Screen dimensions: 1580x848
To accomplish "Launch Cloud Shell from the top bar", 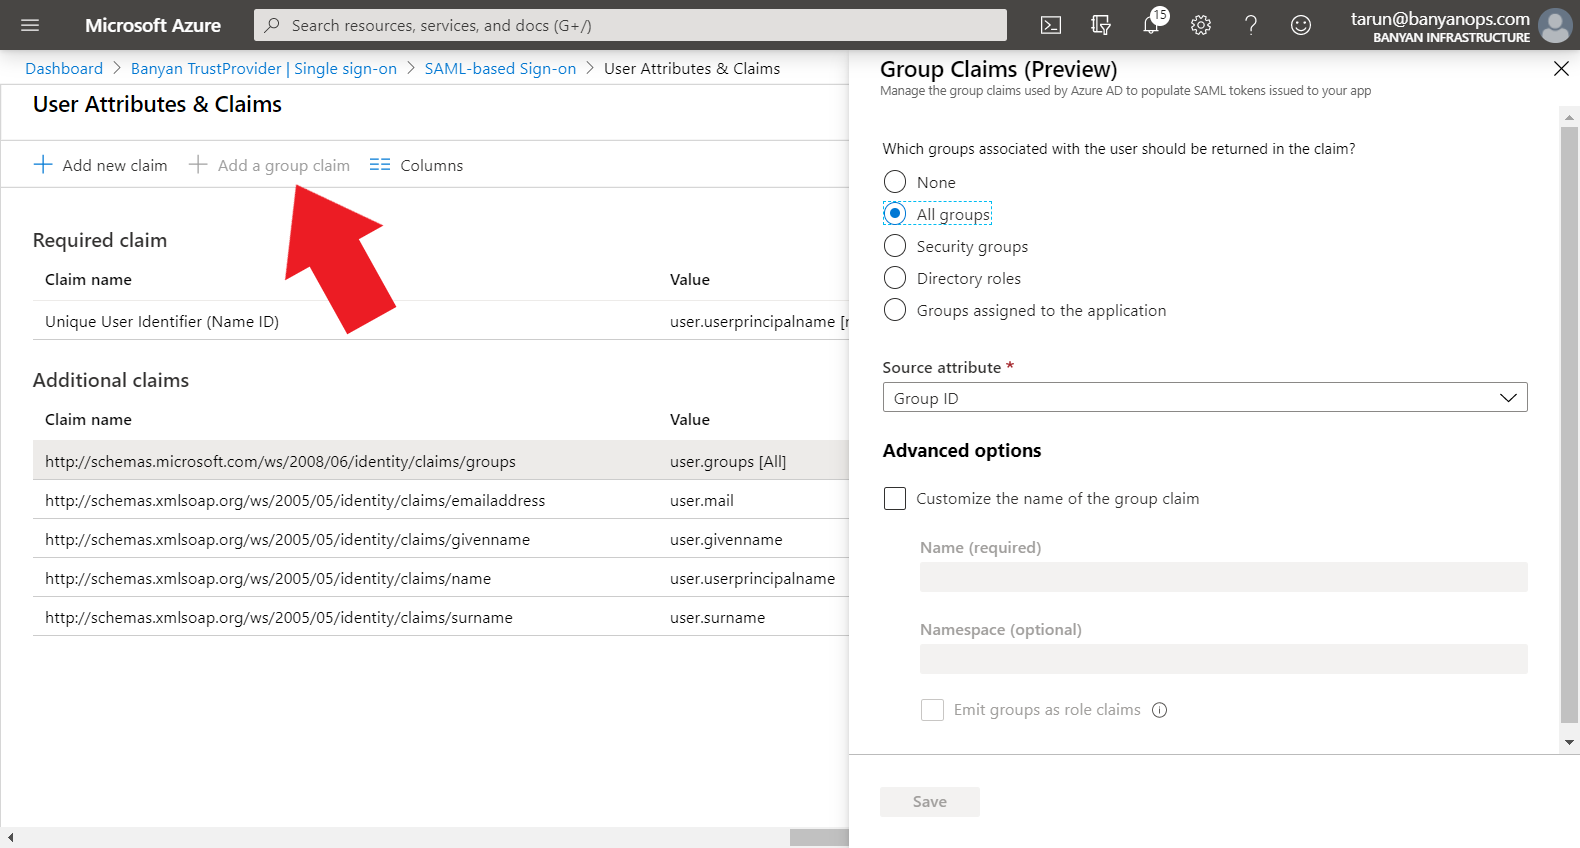I will coord(1051,25).
